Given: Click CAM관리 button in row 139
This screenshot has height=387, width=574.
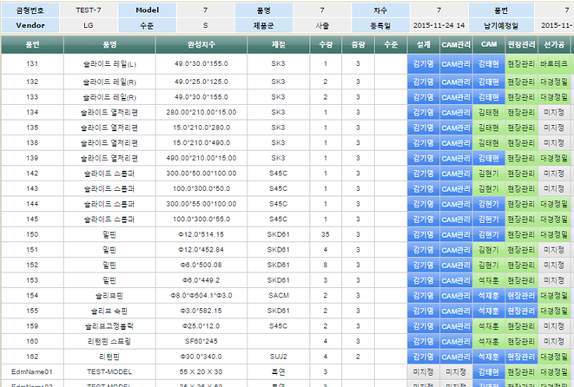Looking at the screenshot, I should coord(456,159).
